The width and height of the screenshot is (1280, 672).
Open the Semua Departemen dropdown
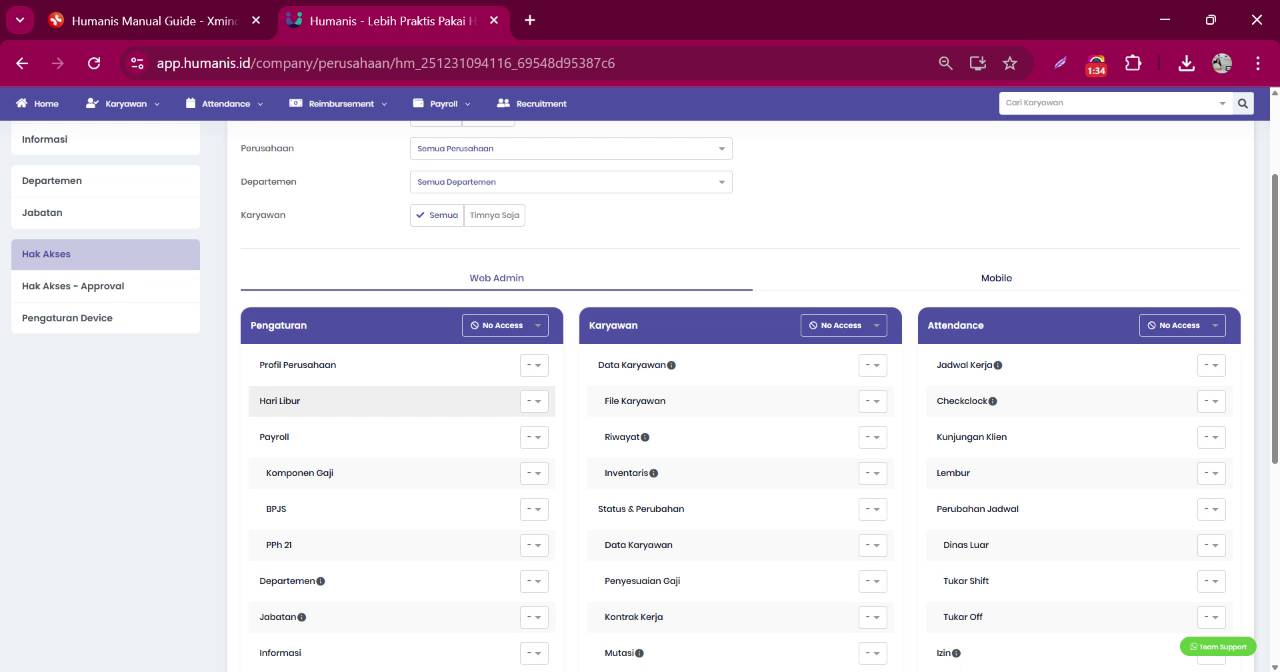571,182
